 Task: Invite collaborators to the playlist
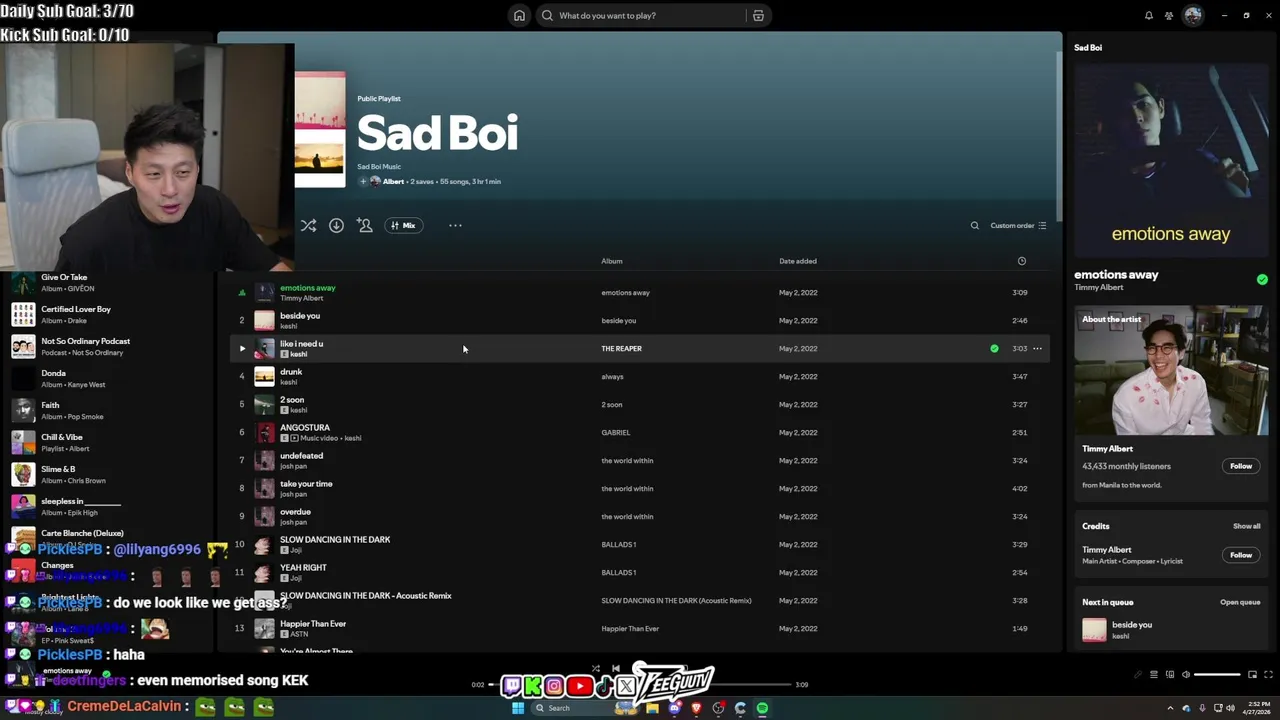[365, 226]
